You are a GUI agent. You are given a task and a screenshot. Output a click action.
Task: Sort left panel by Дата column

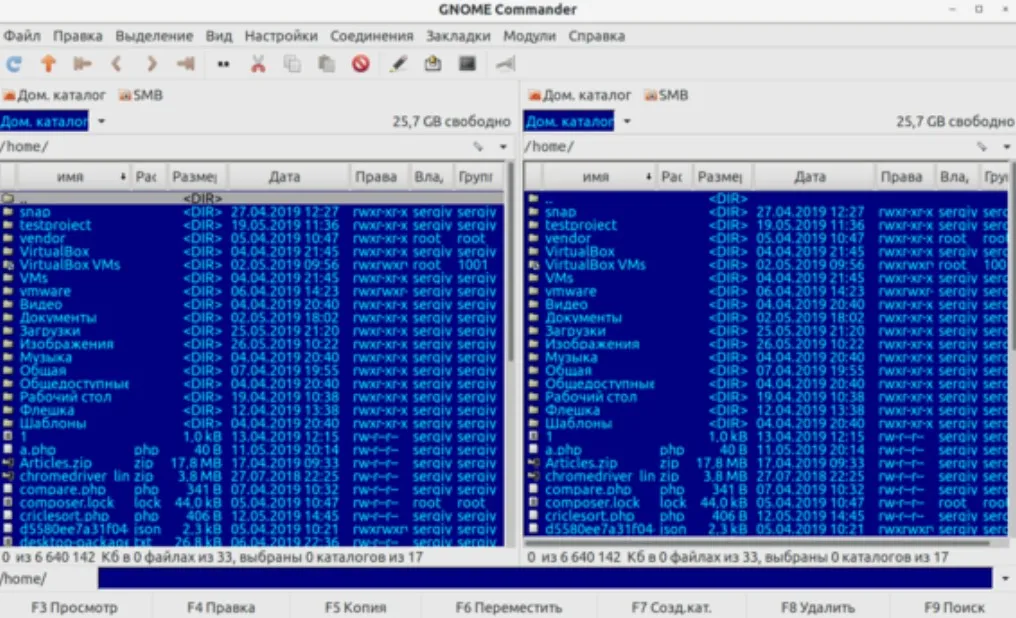[x=289, y=176]
